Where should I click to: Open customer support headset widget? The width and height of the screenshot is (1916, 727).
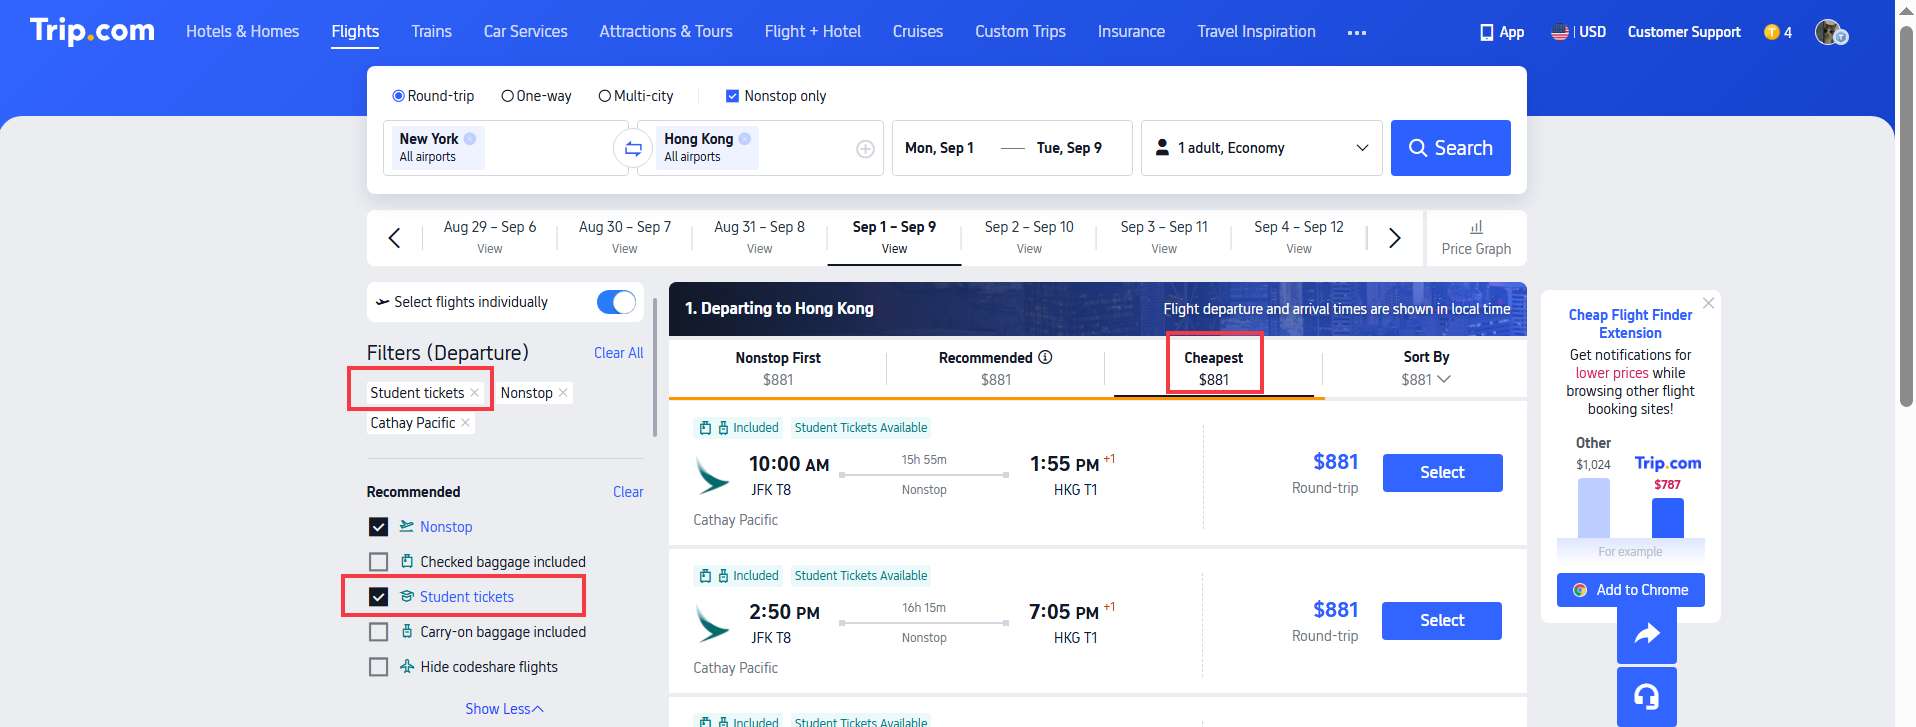[1646, 696]
